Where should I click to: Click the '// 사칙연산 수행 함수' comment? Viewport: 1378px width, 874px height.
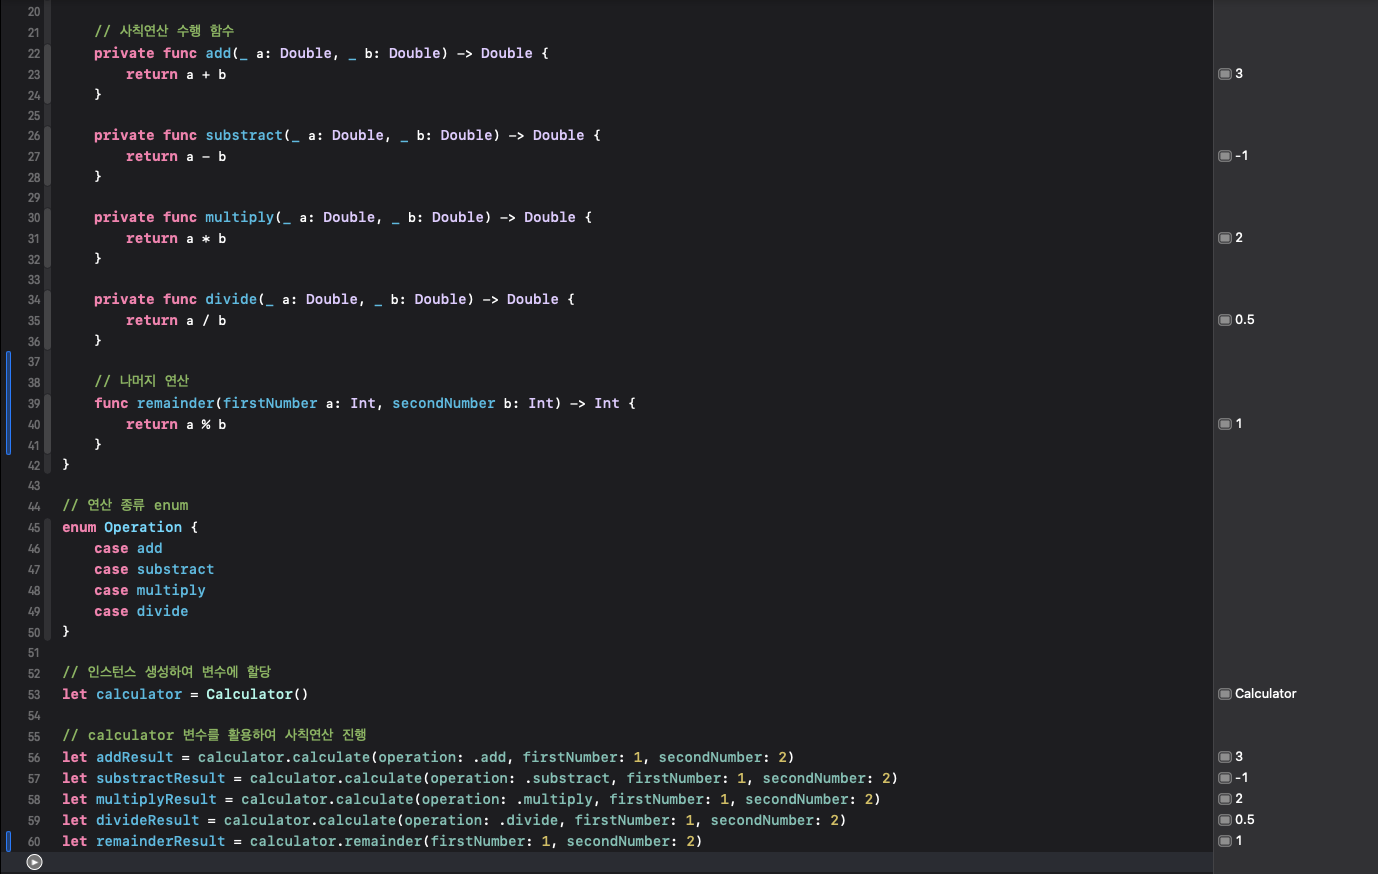pos(164,31)
